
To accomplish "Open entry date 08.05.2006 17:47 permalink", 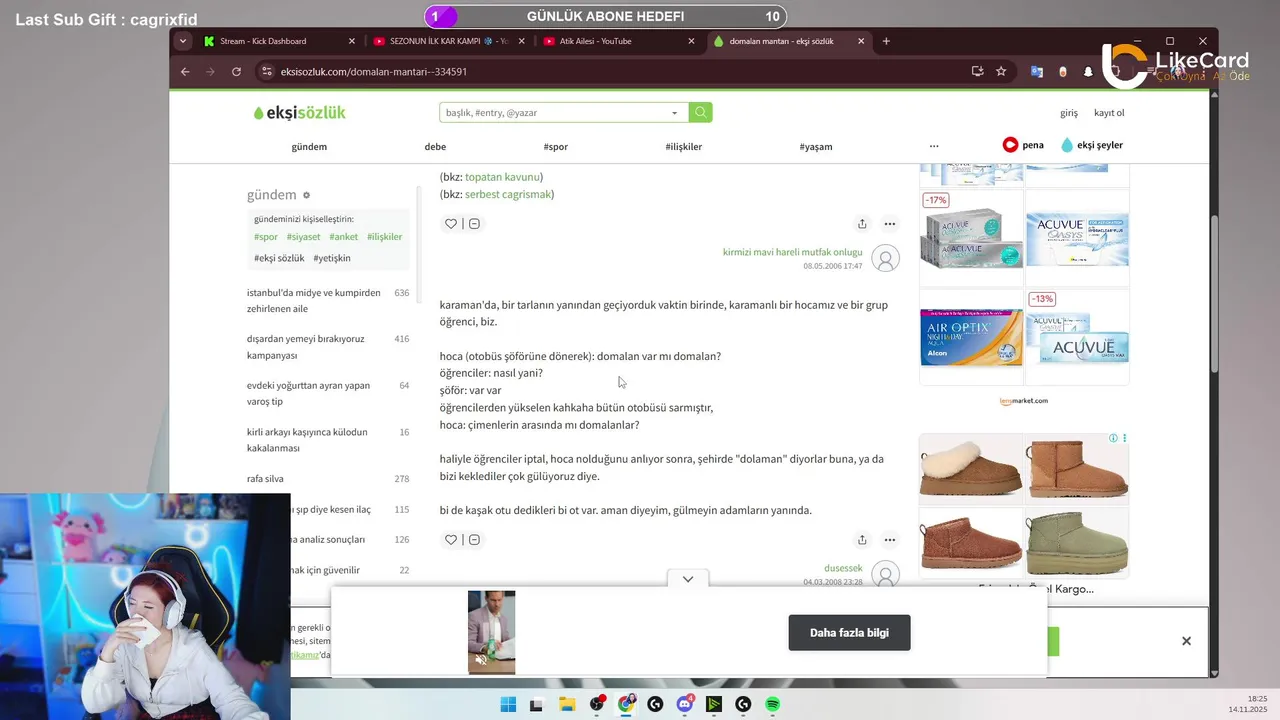I will tap(832, 266).
